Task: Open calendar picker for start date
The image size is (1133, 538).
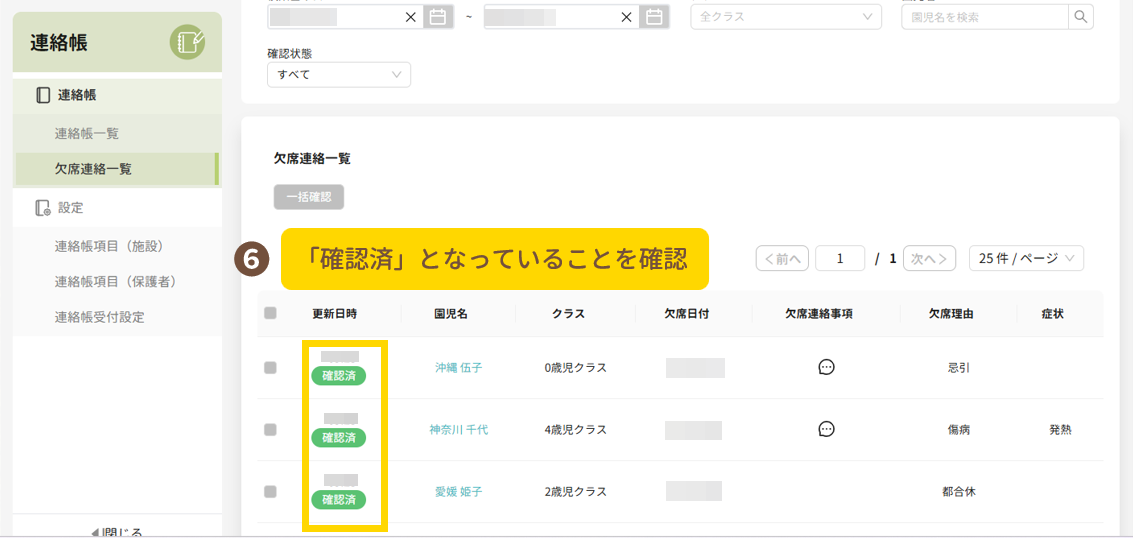Action: 438,17
